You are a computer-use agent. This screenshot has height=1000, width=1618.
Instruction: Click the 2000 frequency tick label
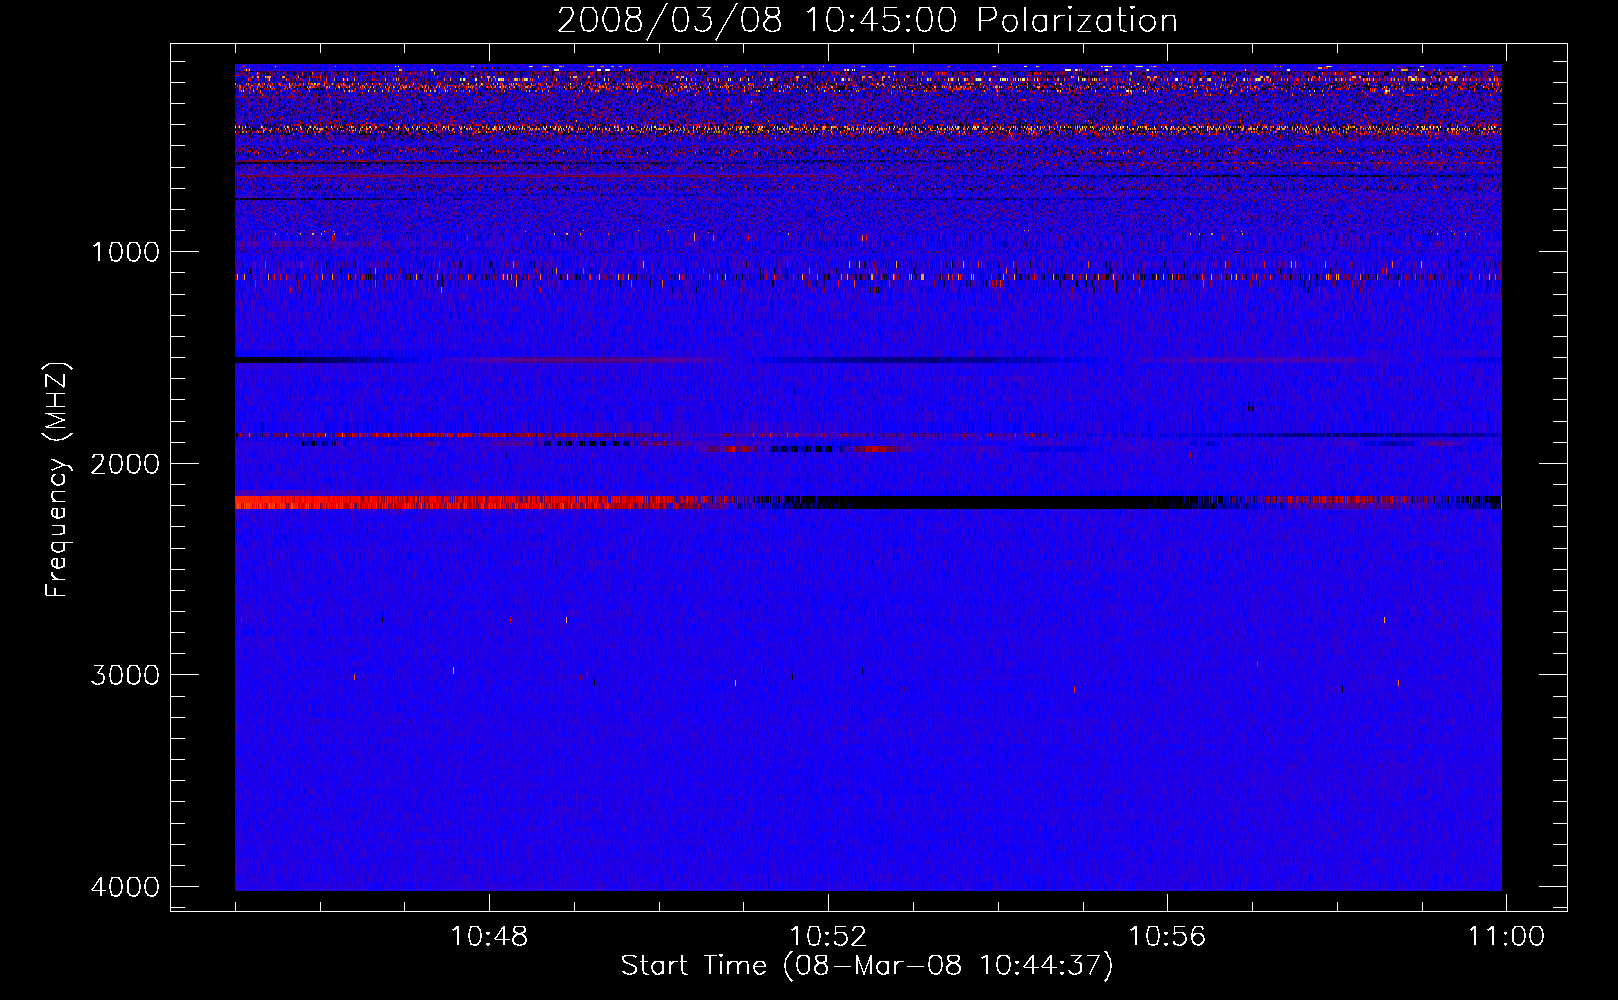pyautogui.click(x=125, y=464)
